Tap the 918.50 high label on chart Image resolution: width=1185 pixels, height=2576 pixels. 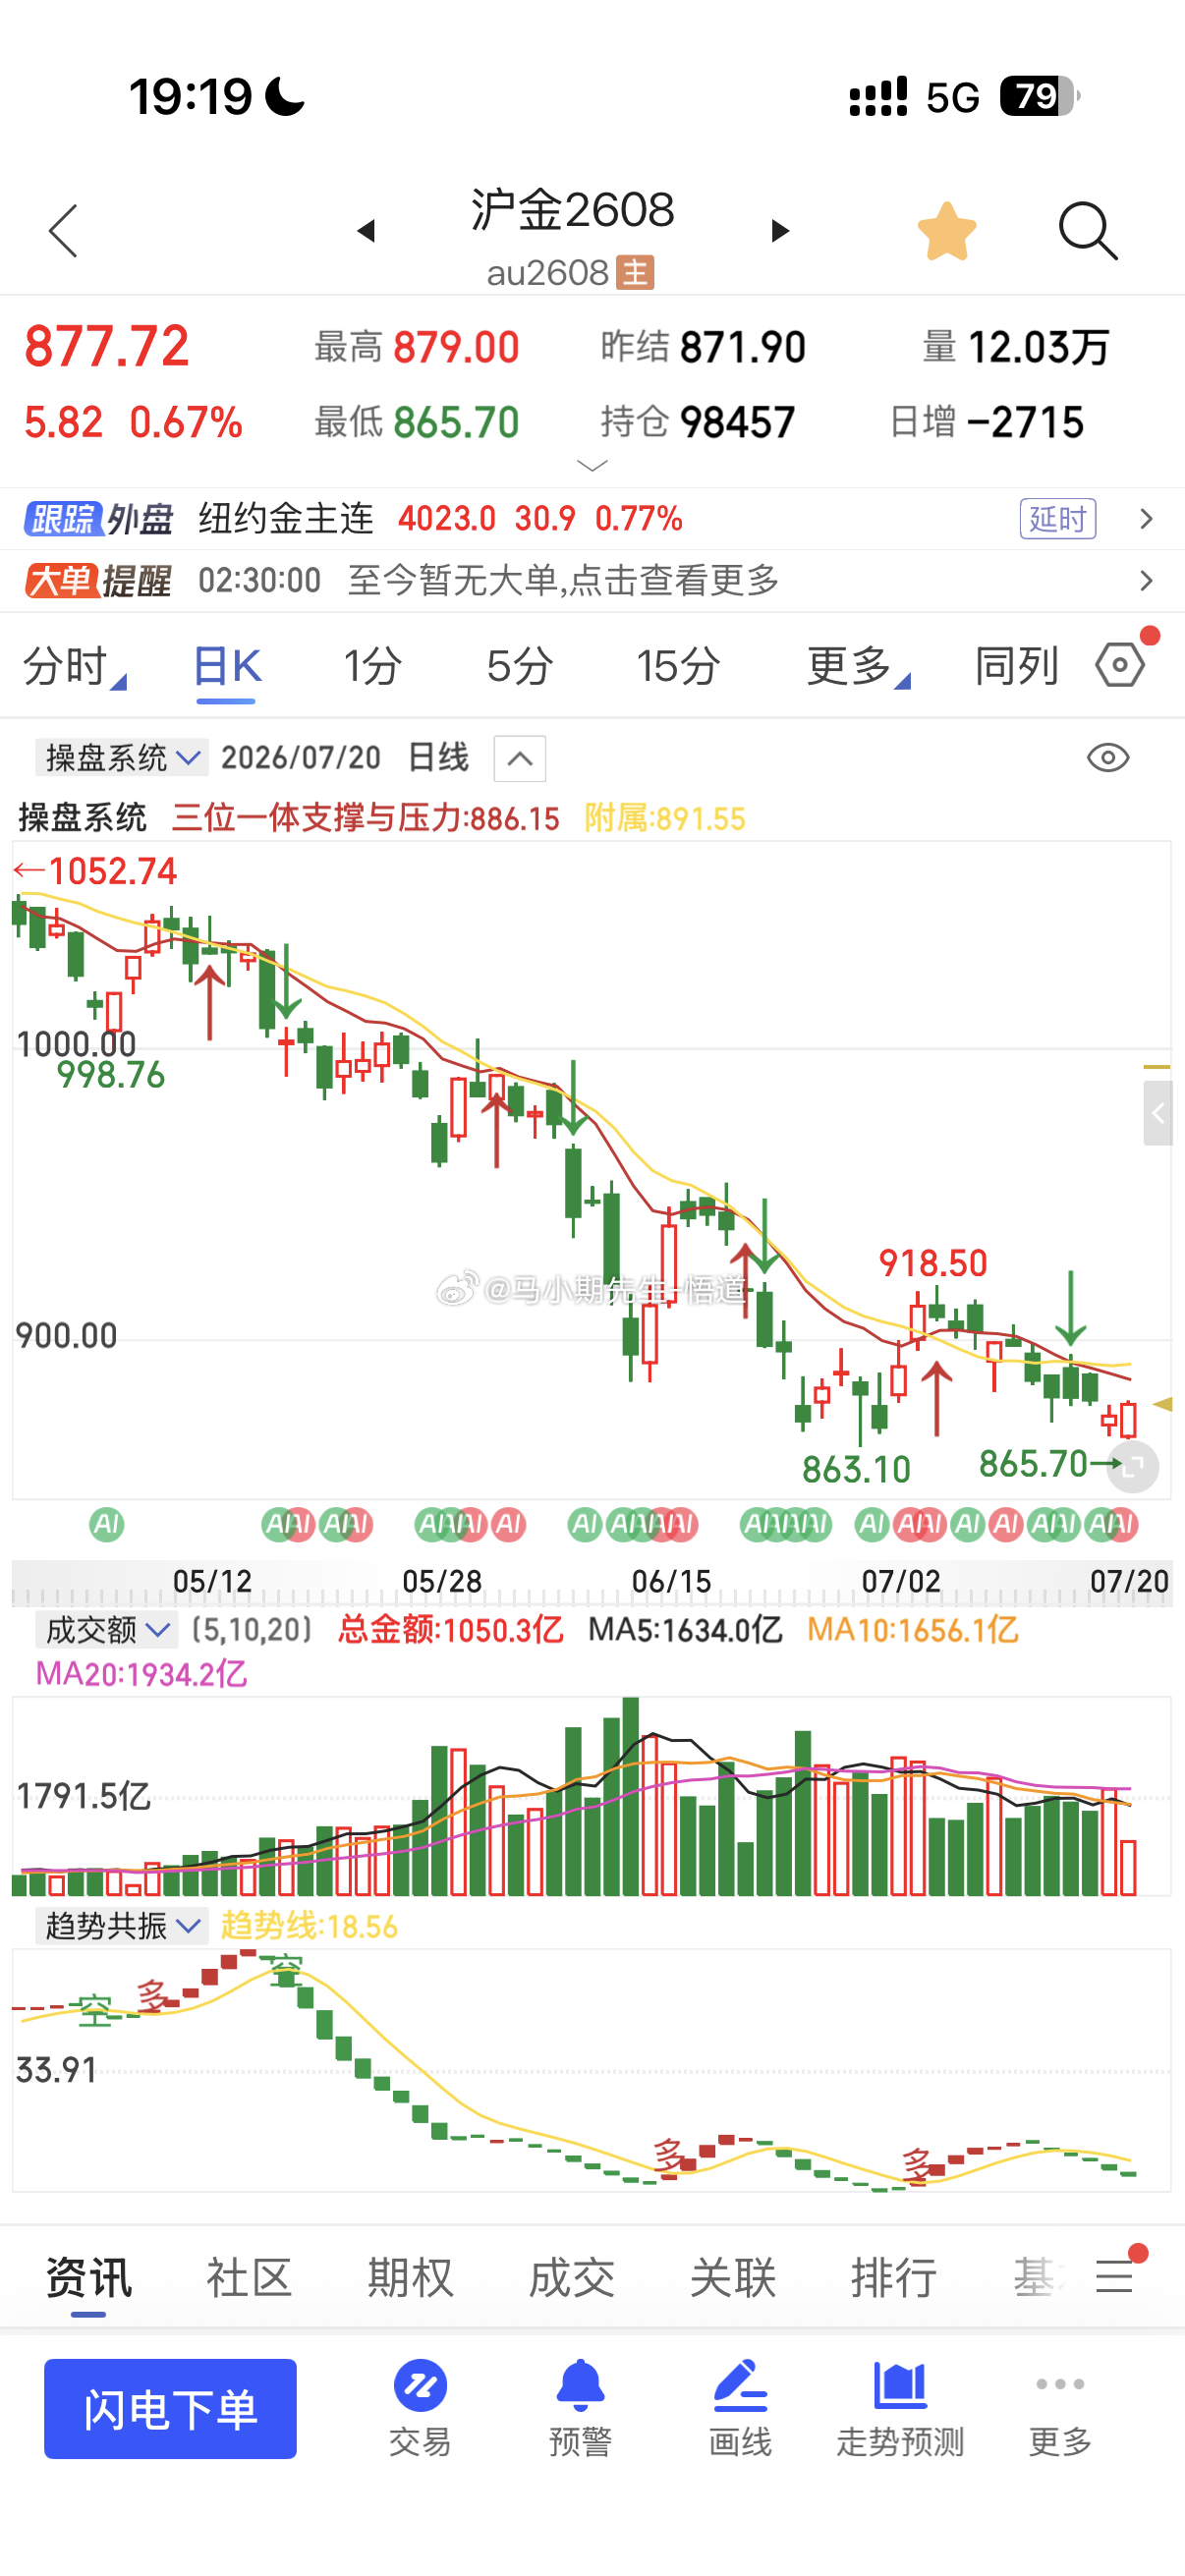point(933,1263)
